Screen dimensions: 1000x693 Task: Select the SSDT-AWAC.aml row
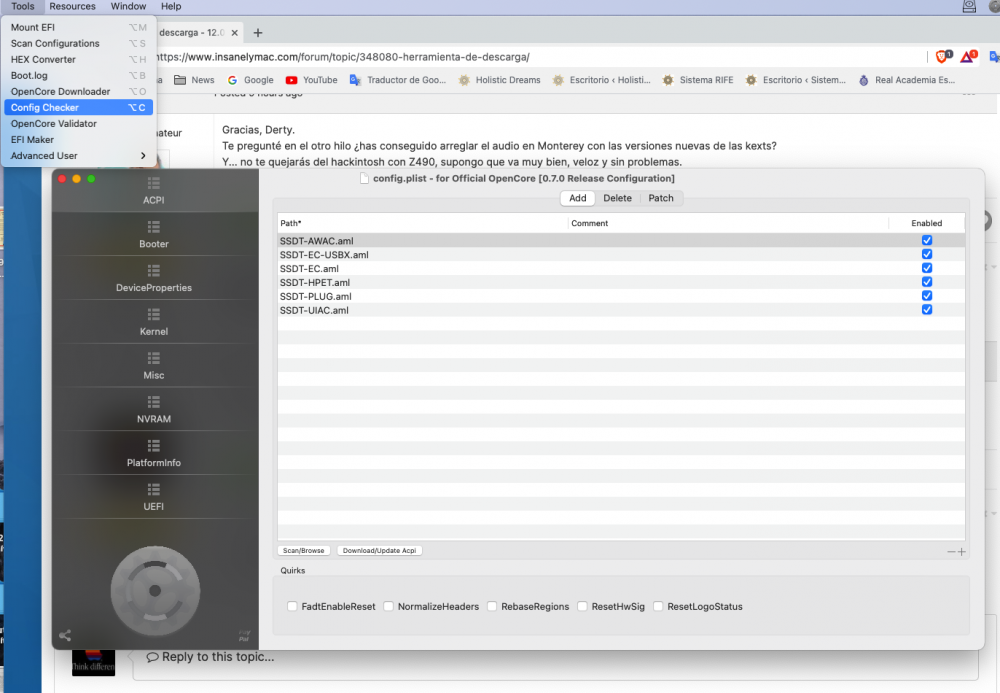point(621,240)
